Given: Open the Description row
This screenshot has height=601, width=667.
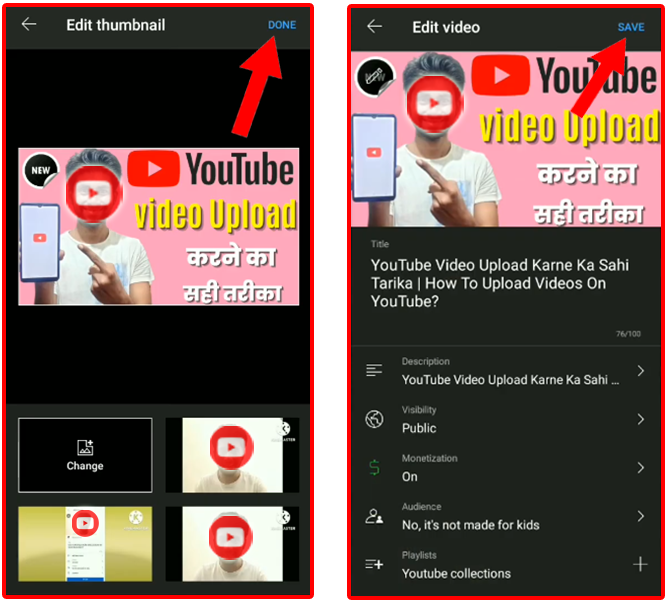Looking at the screenshot, I should tap(505, 371).
